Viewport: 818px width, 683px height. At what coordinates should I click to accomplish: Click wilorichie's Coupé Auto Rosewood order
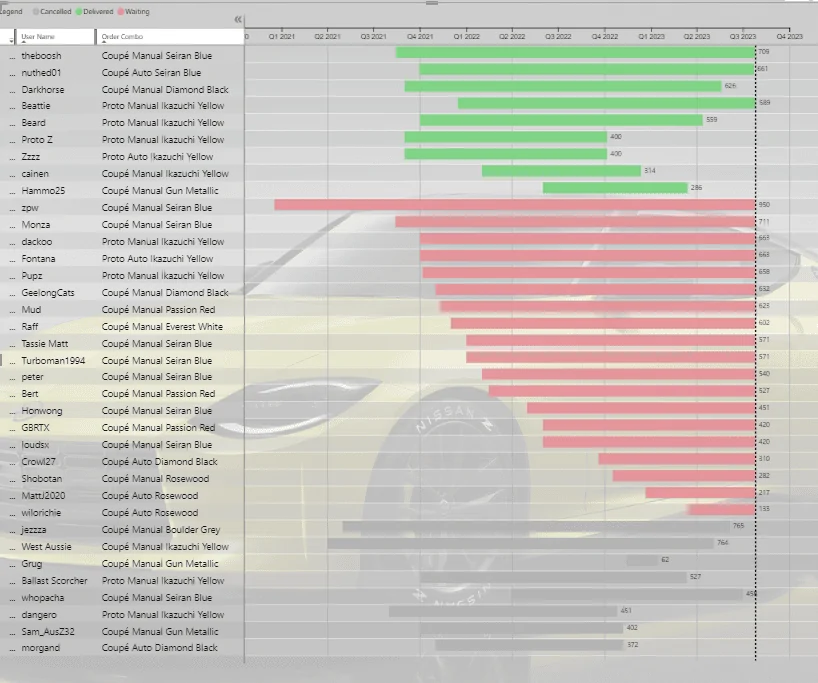coord(150,513)
